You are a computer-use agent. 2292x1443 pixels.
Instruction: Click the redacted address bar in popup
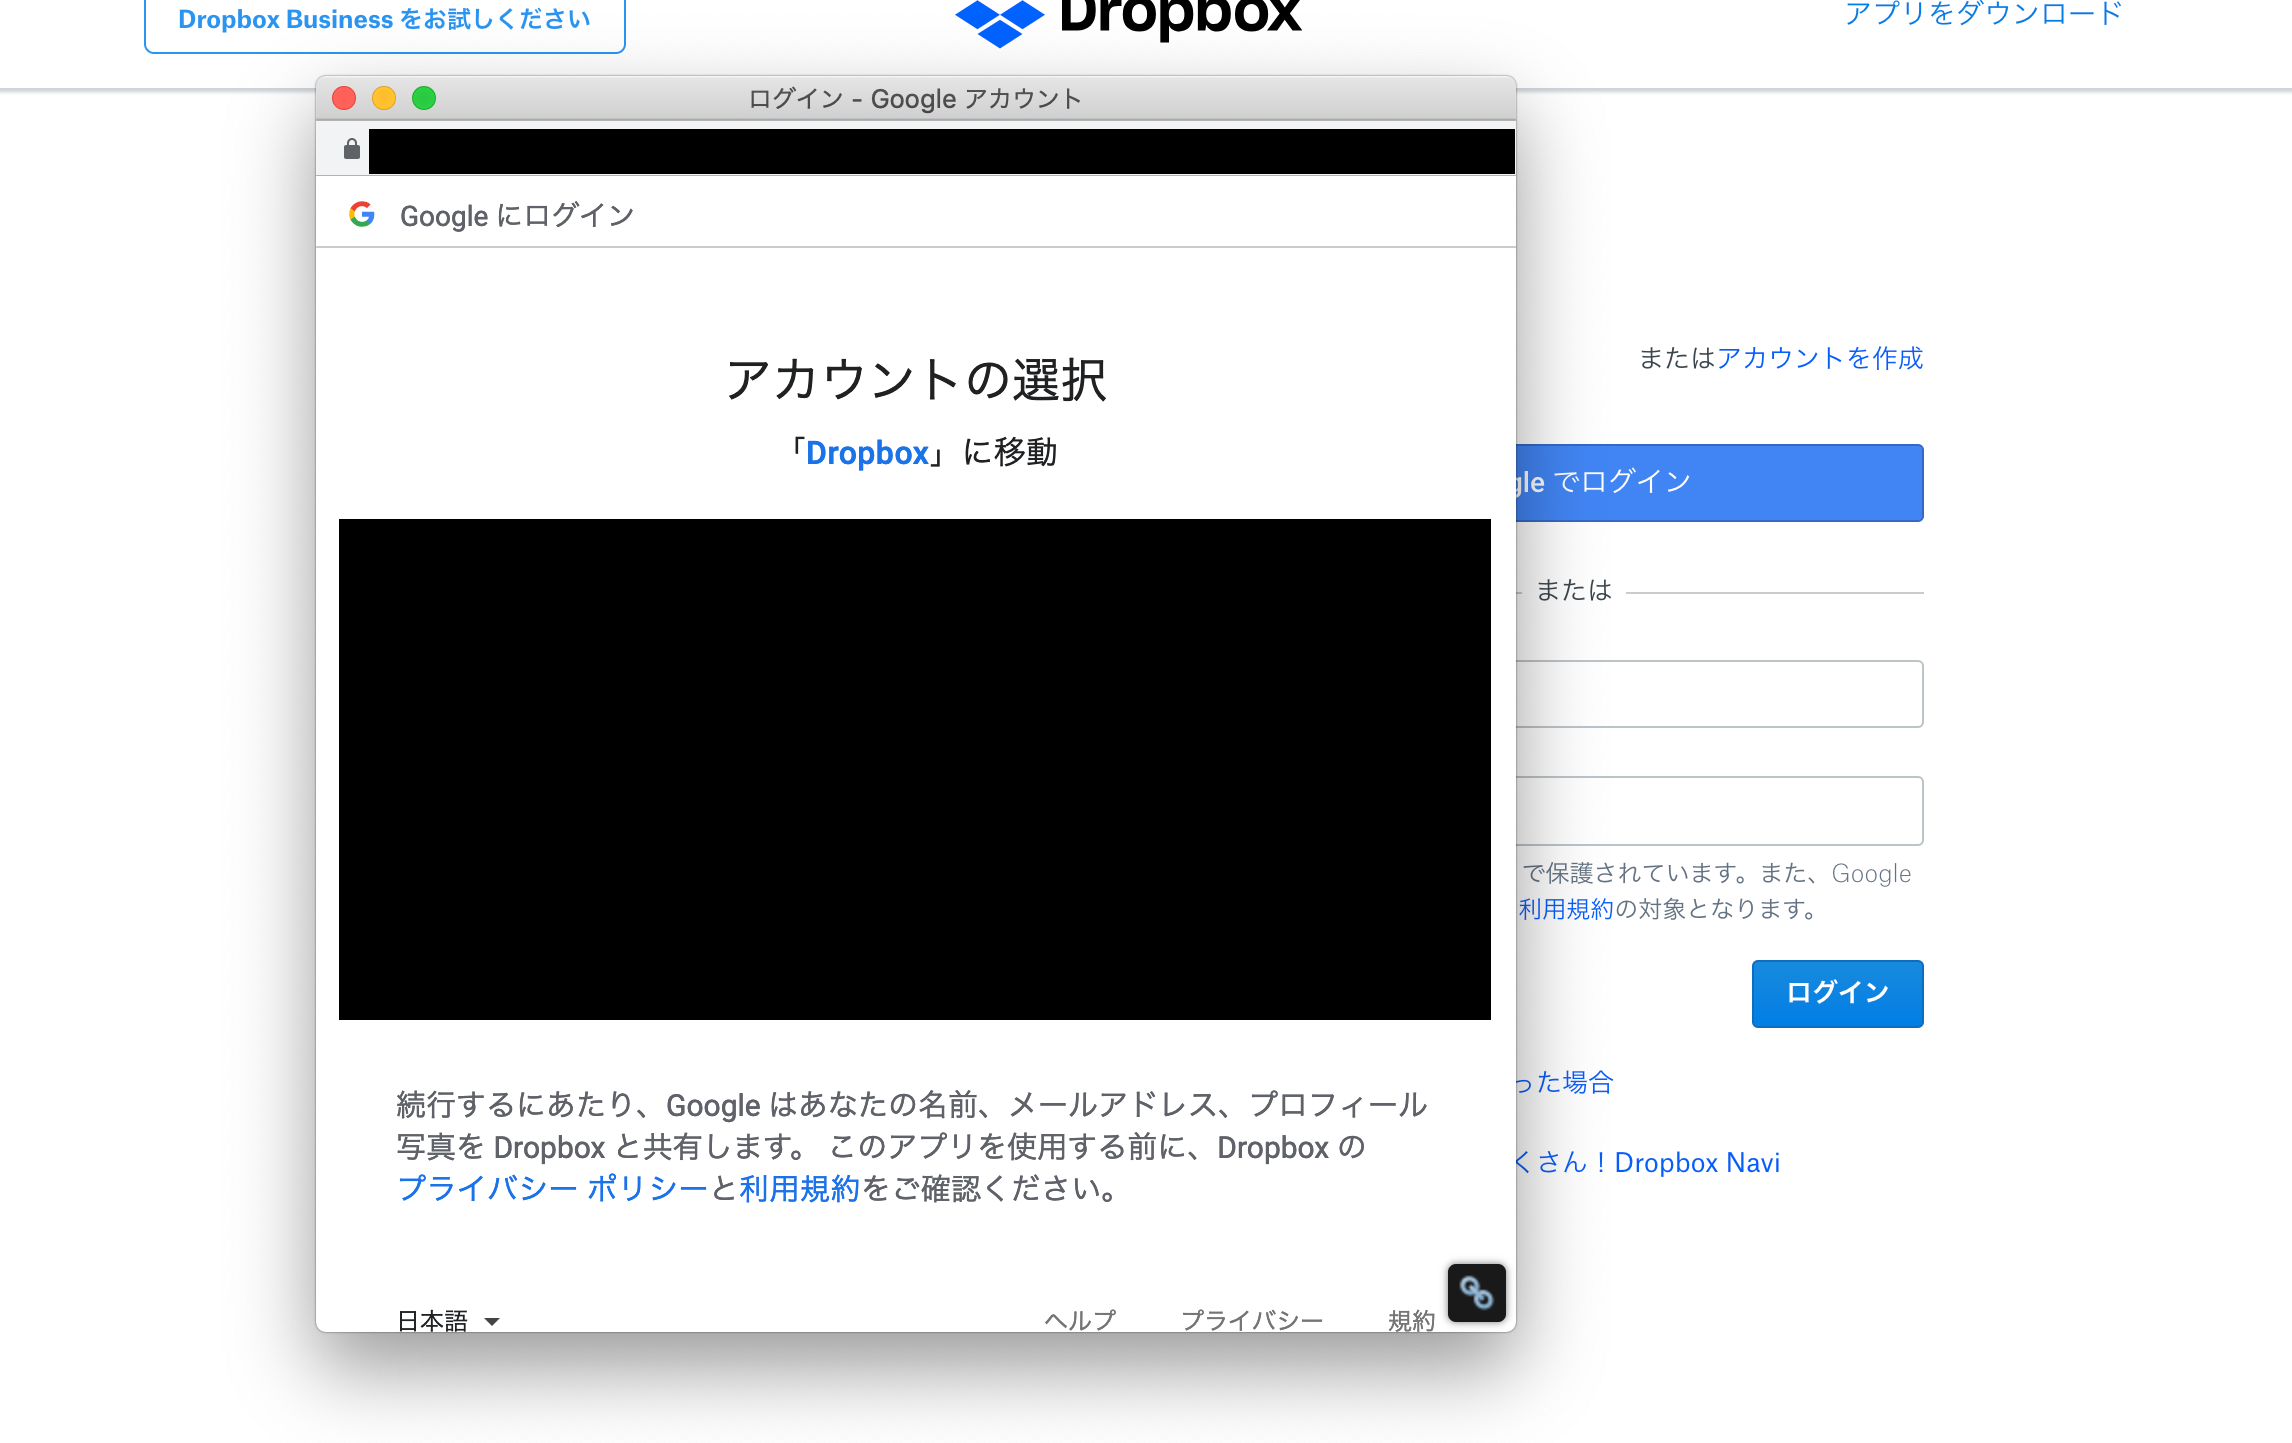point(941,151)
